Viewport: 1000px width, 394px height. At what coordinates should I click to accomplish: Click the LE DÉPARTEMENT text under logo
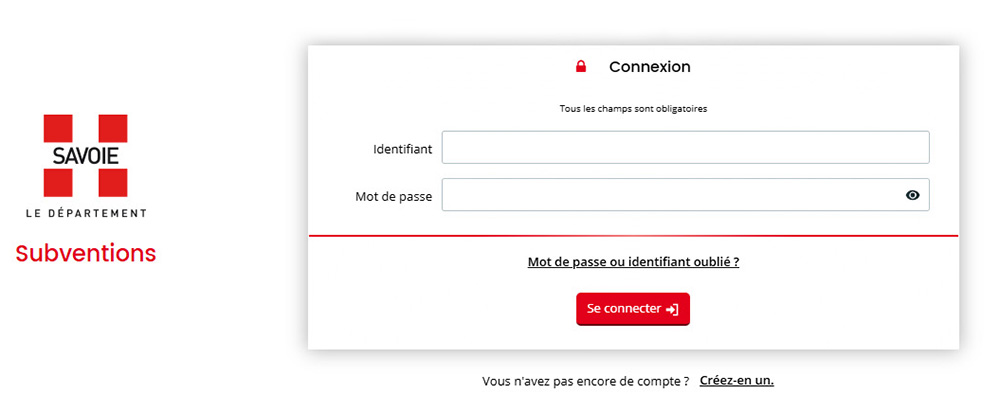pyautogui.click(x=86, y=213)
